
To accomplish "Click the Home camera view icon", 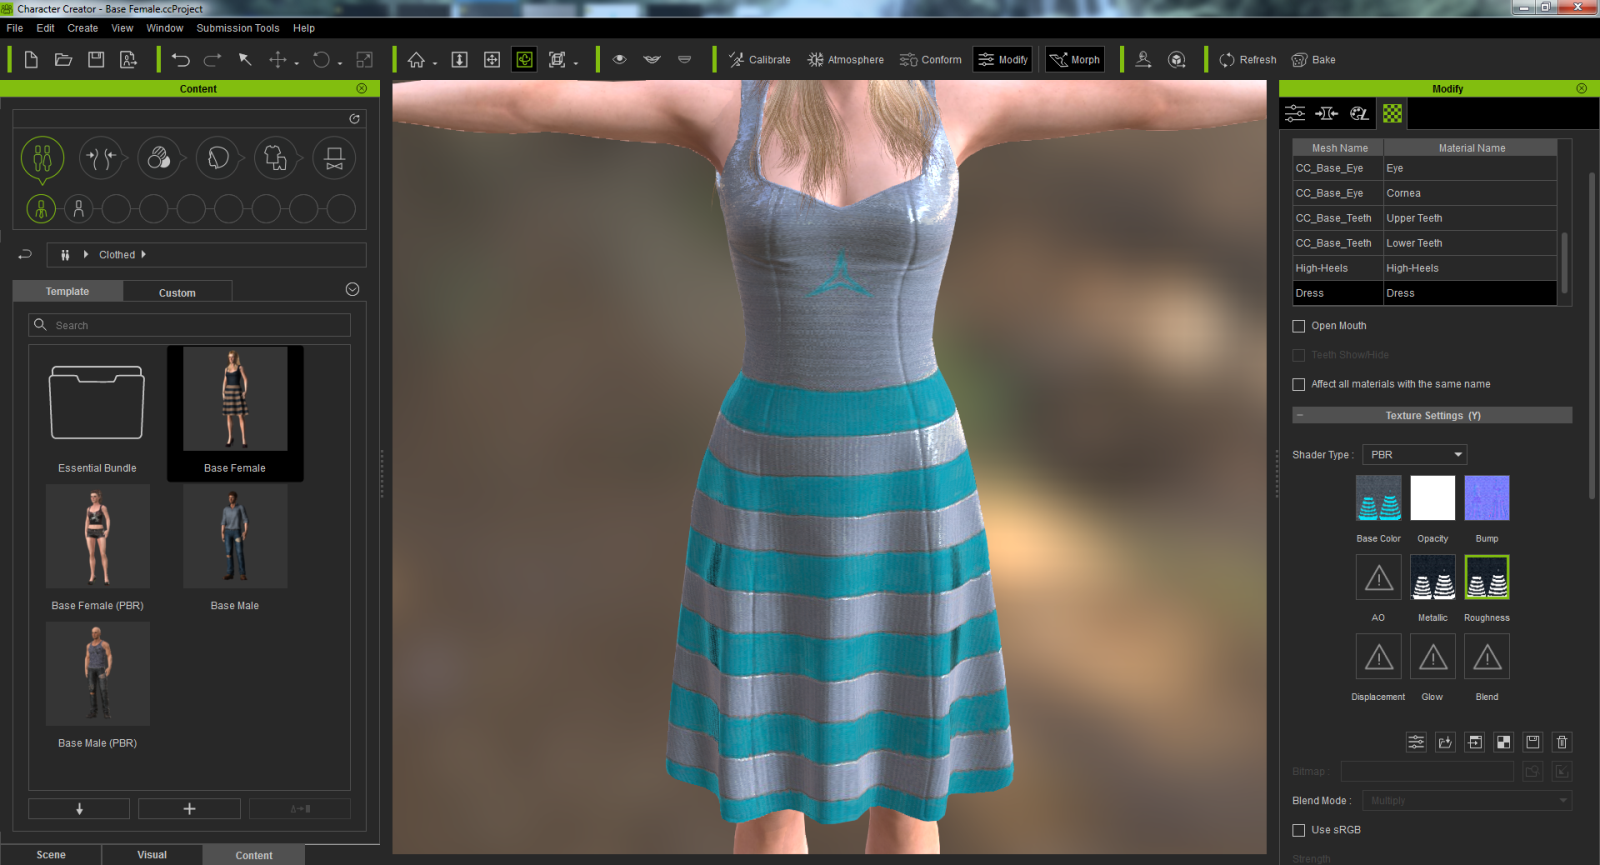I will (416, 60).
